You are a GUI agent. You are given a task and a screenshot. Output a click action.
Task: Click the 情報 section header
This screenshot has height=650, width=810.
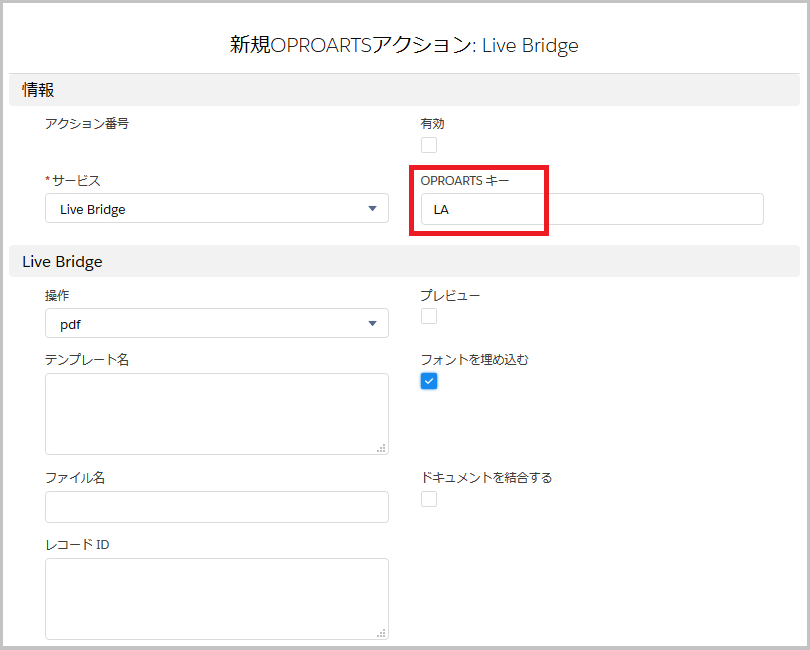(x=39, y=90)
